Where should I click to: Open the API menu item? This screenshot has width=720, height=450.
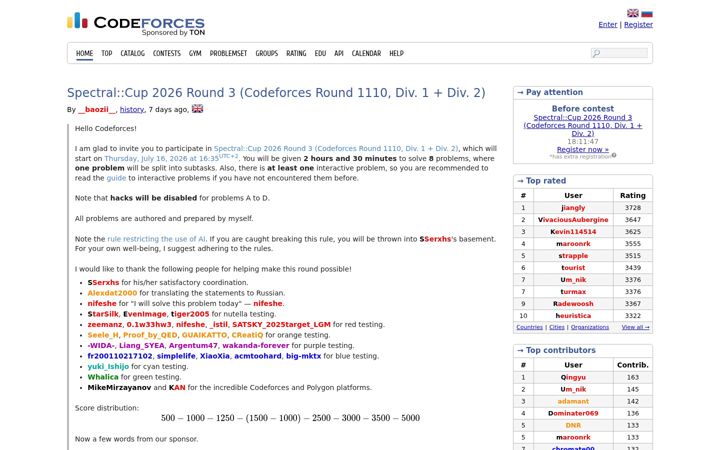tap(339, 53)
